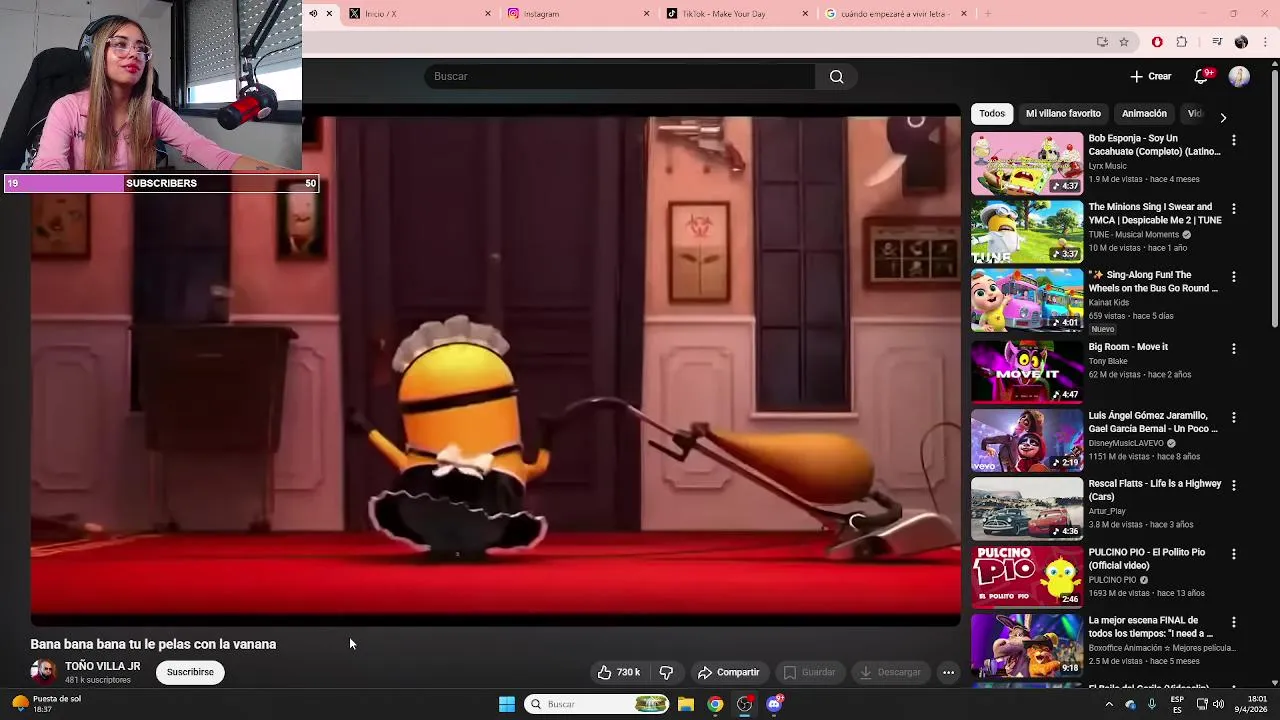1280x720 pixels.
Task: Select the Todos filter chip
Action: coord(992,113)
